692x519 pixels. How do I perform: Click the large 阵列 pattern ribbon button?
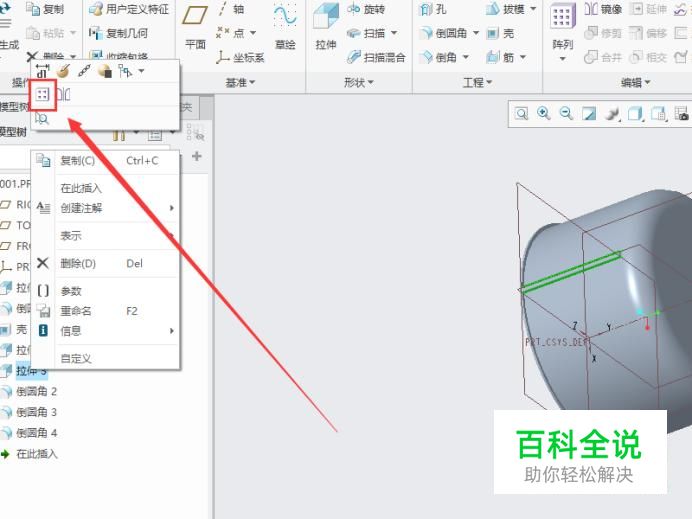coord(562,26)
